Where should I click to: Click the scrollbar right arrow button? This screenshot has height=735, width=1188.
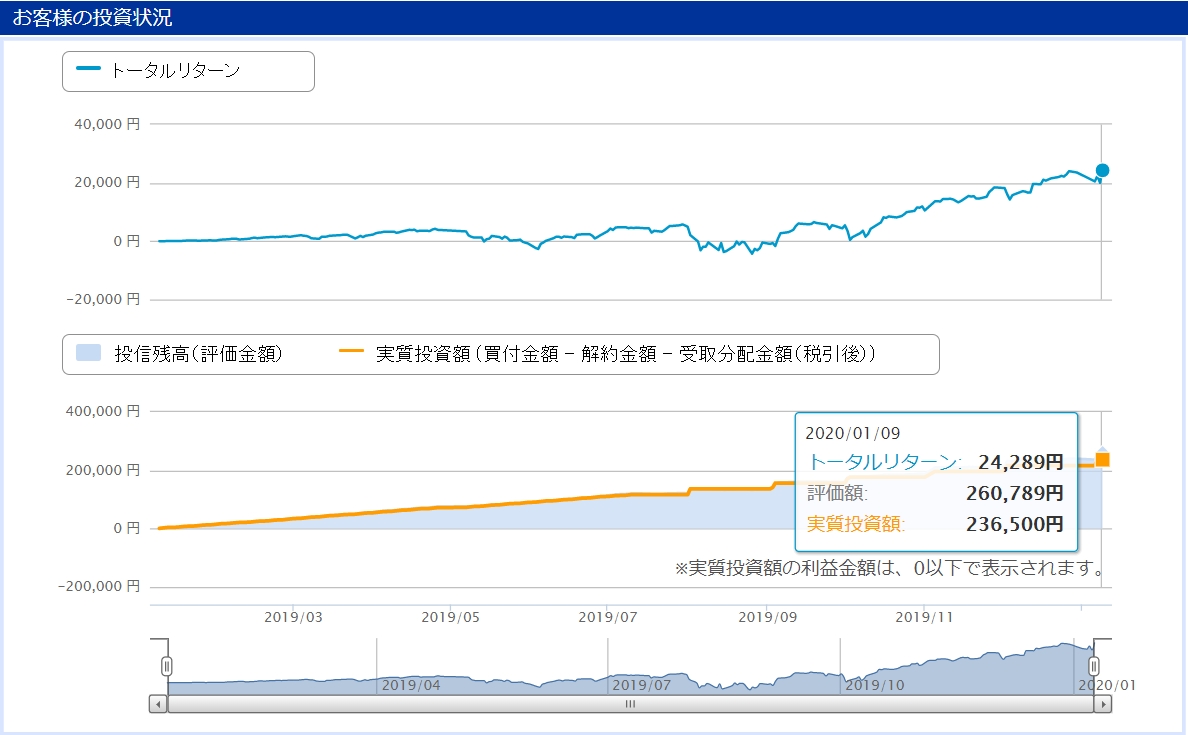point(1102,704)
